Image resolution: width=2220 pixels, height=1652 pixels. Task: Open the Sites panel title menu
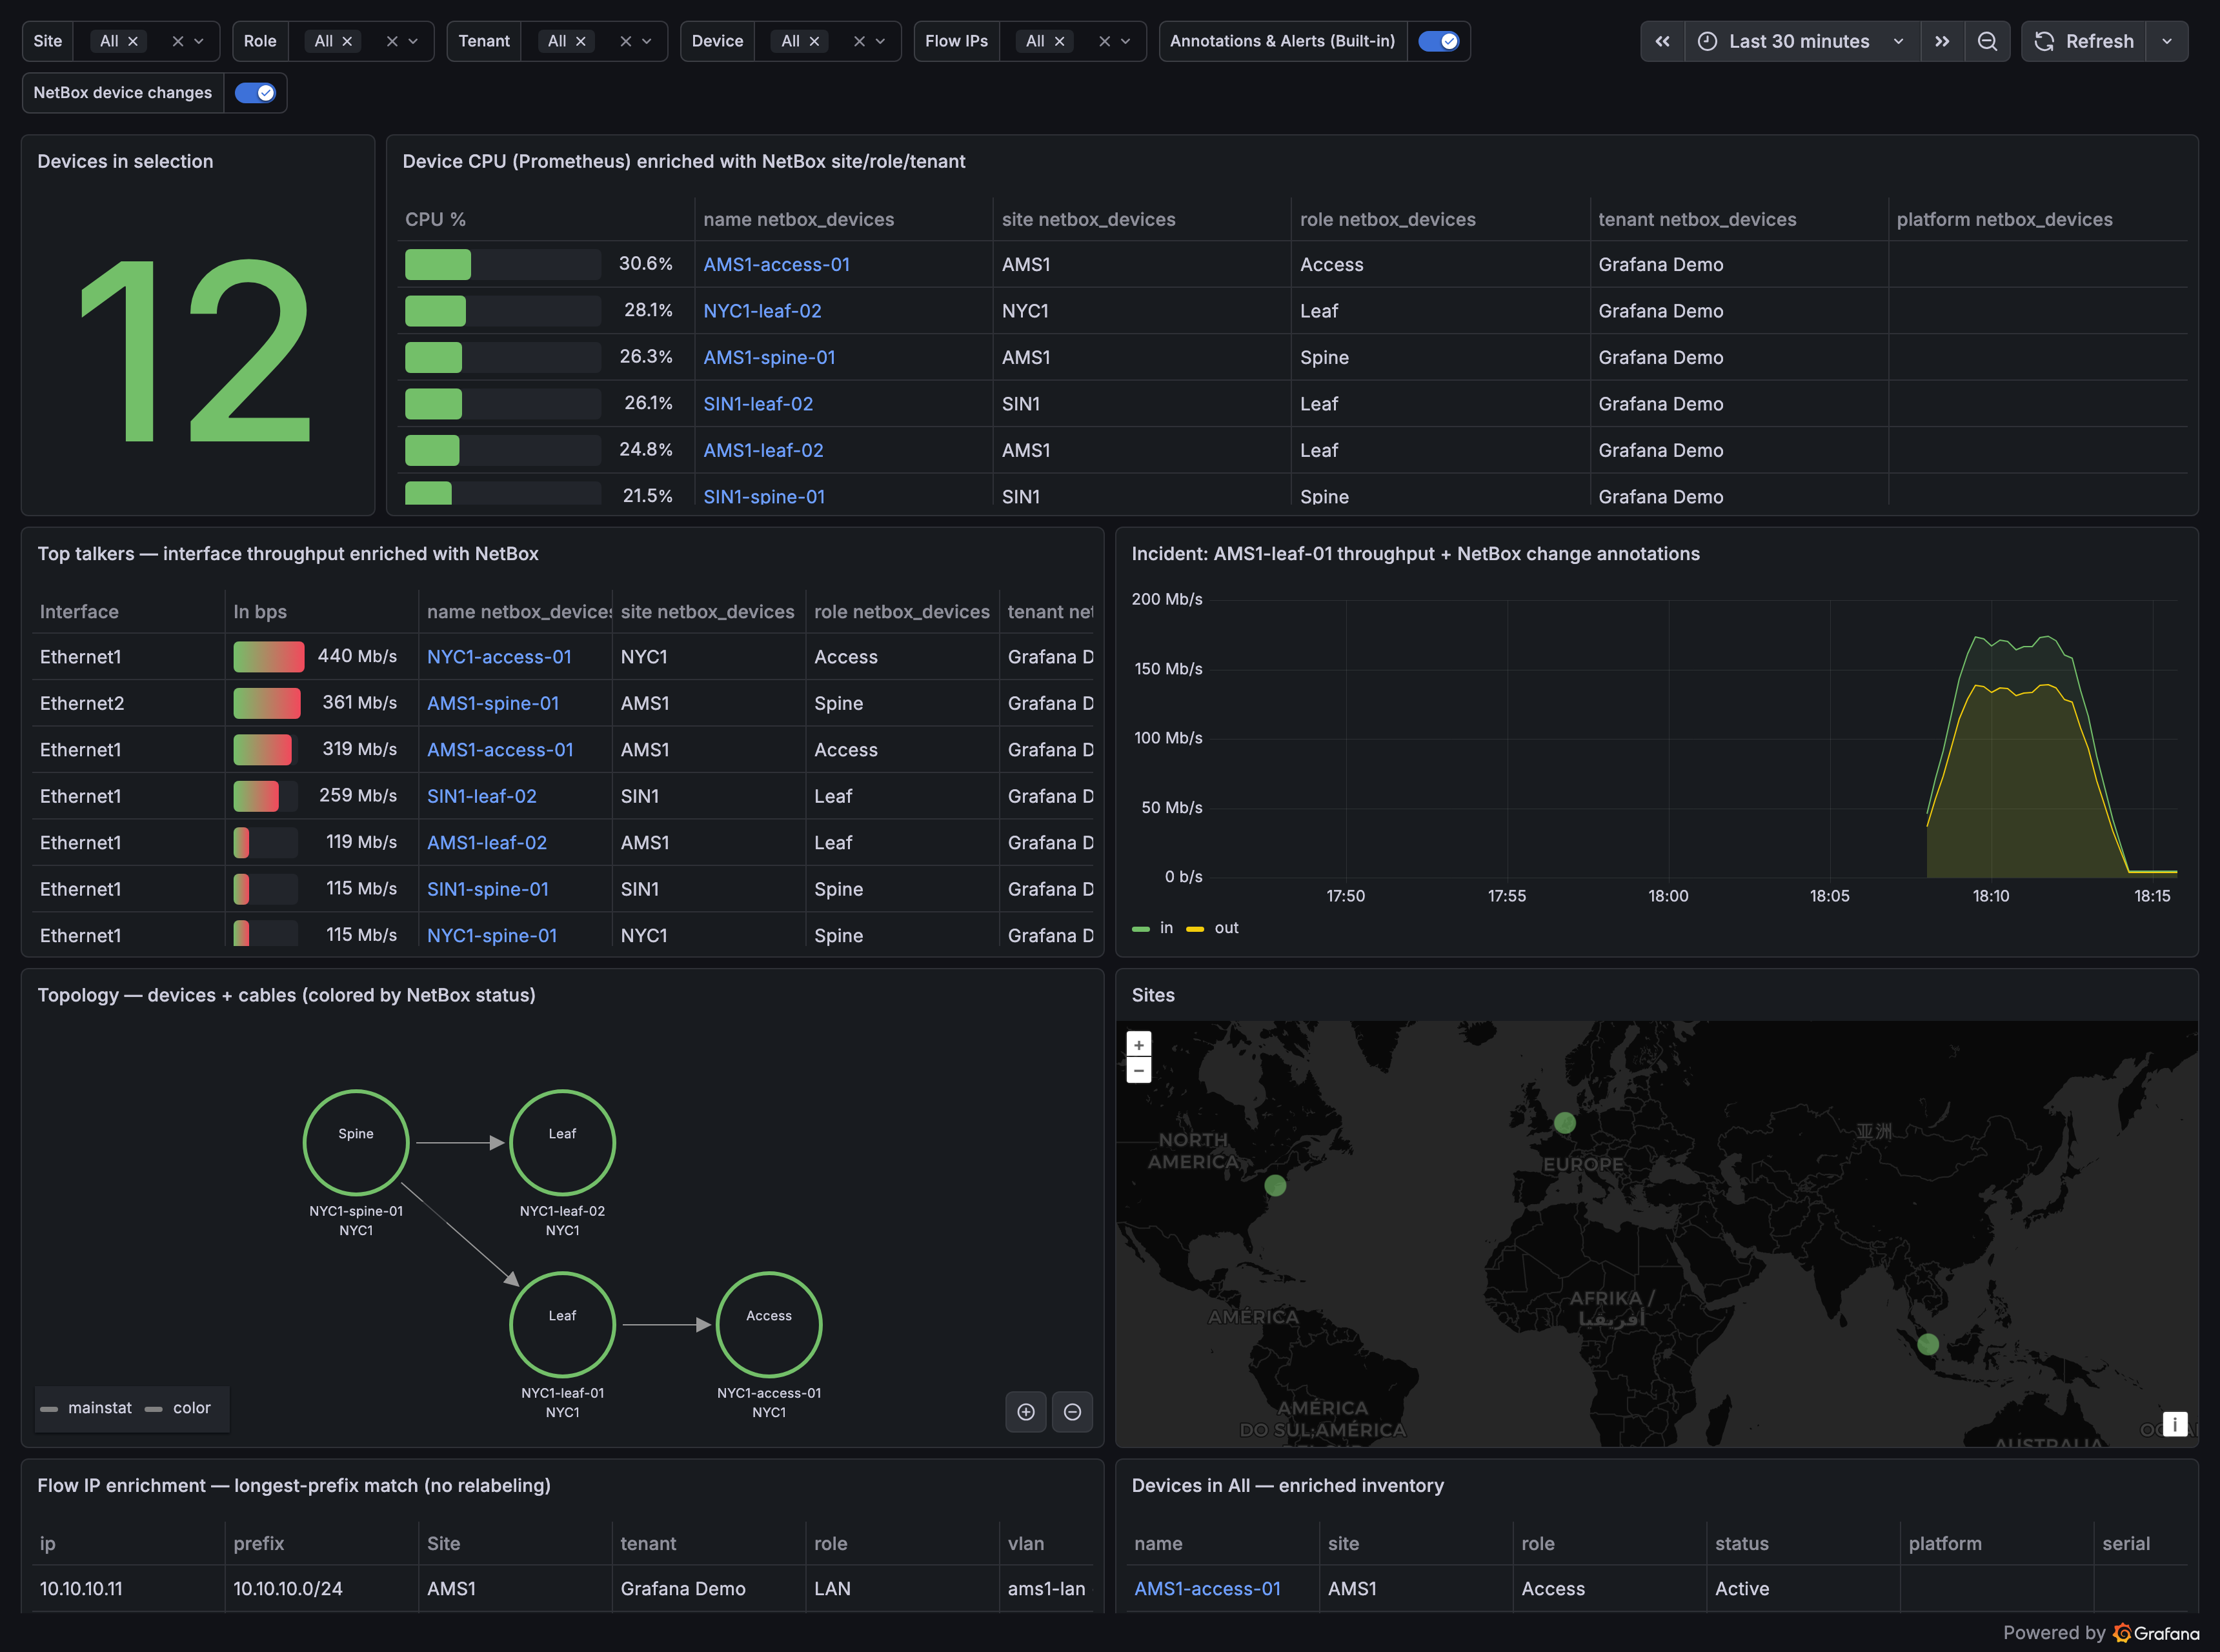[1153, 995]
